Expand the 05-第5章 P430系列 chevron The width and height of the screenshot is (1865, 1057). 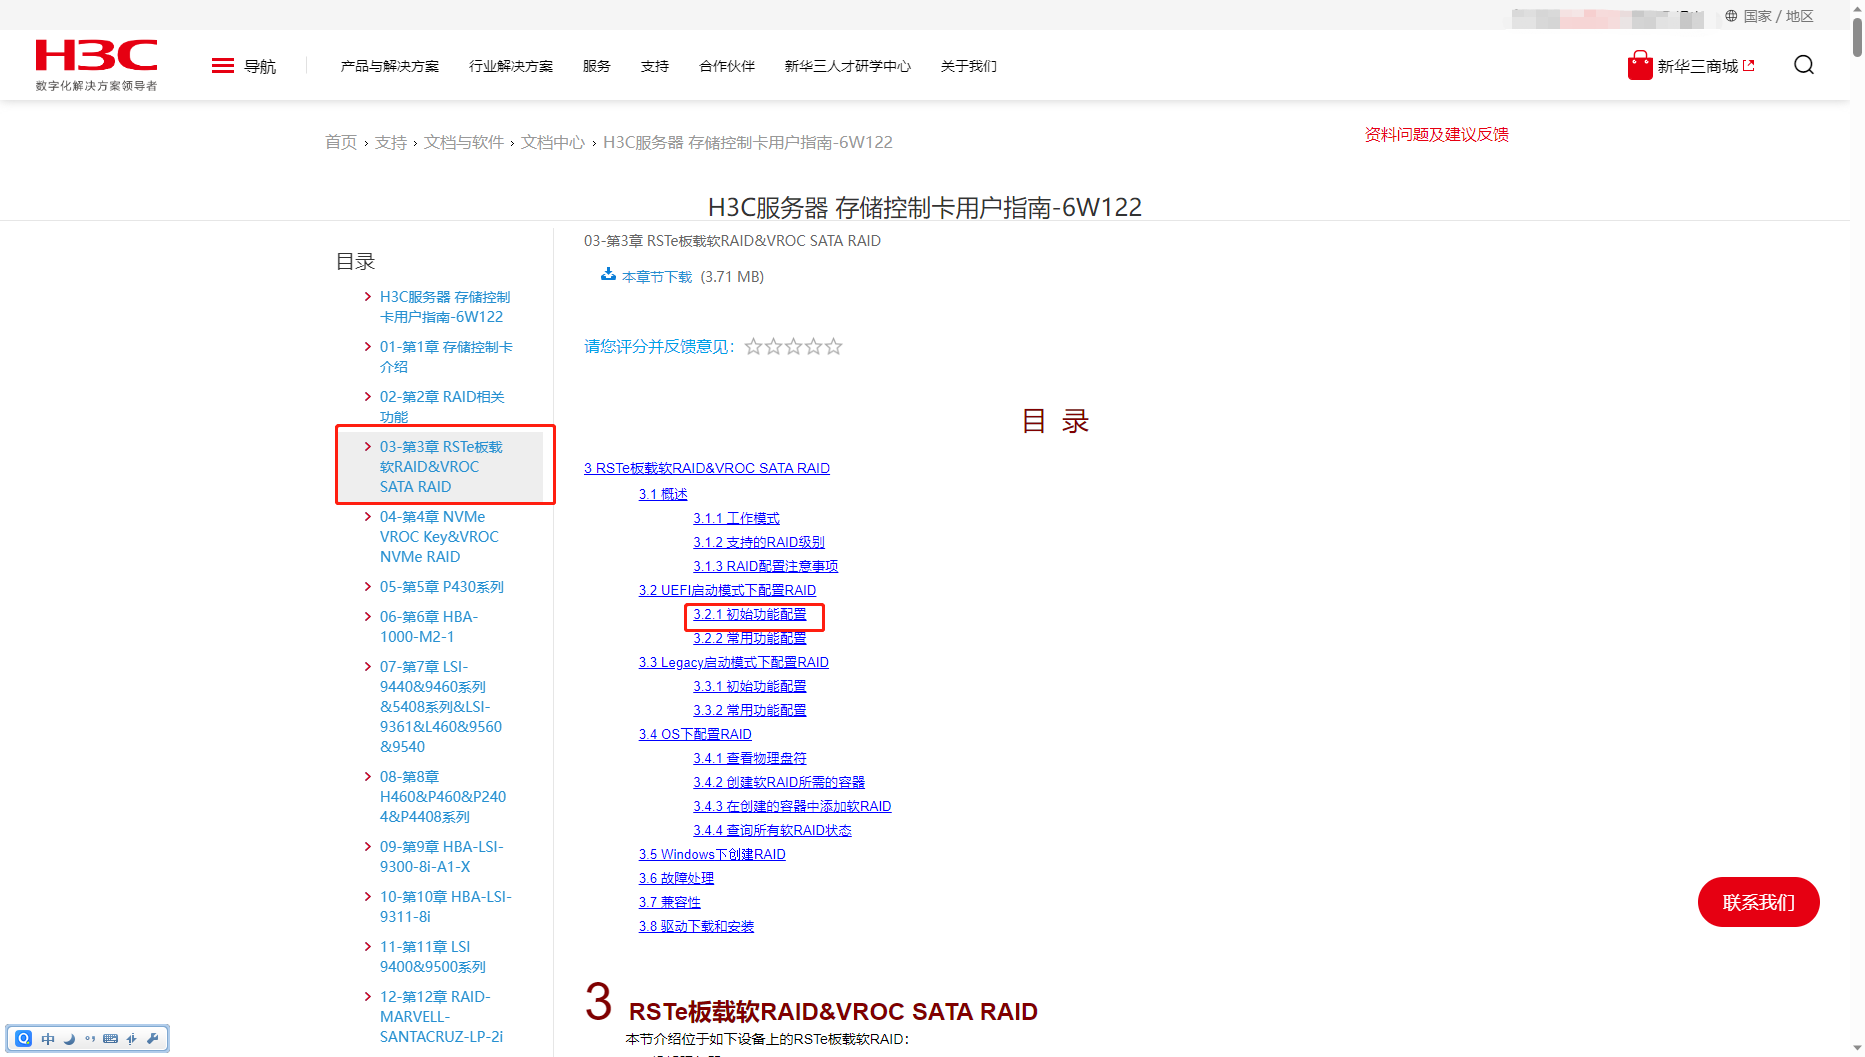(368, 586)
